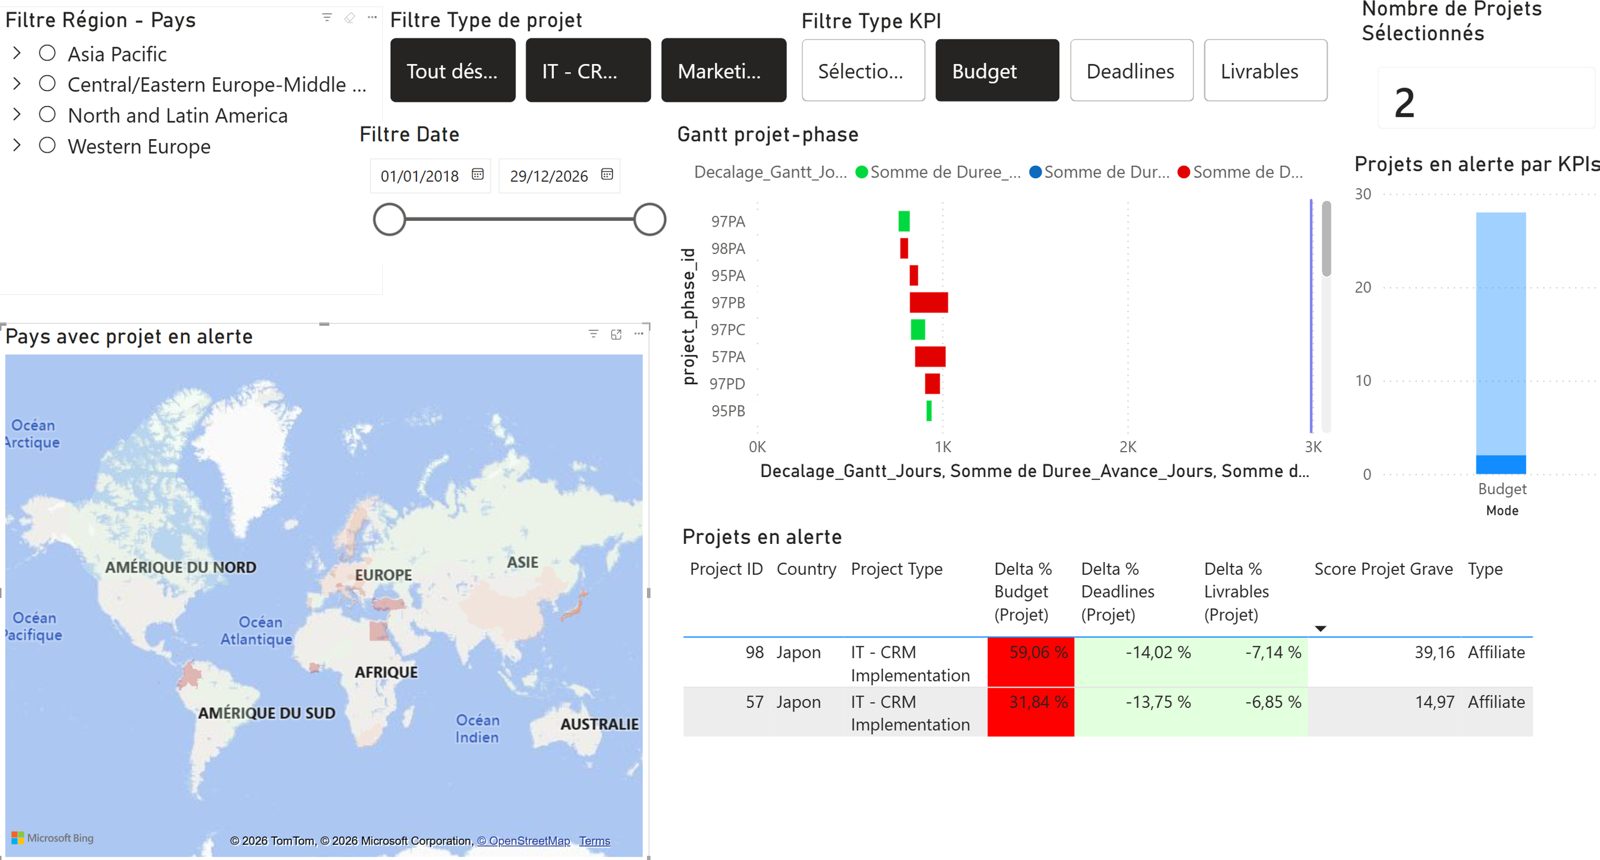This screenshot has height=860, width=1600.
Task: Select Livrables KPI filter button
Action: (1266, 71)
